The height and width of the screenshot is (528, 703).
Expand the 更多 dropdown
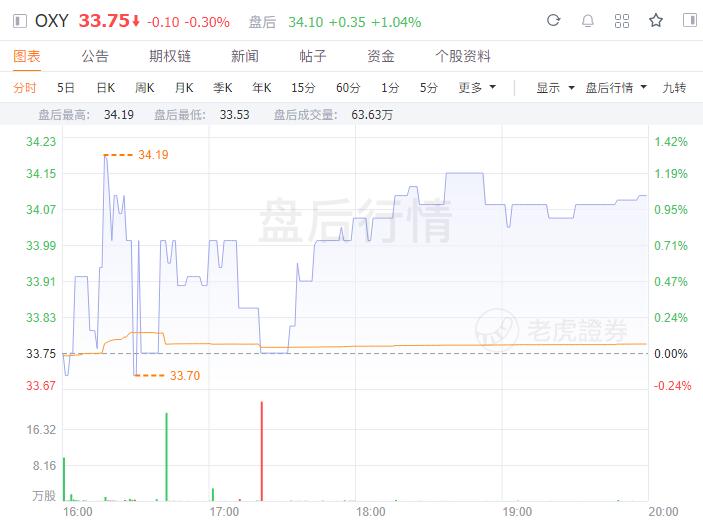point(477,87)
